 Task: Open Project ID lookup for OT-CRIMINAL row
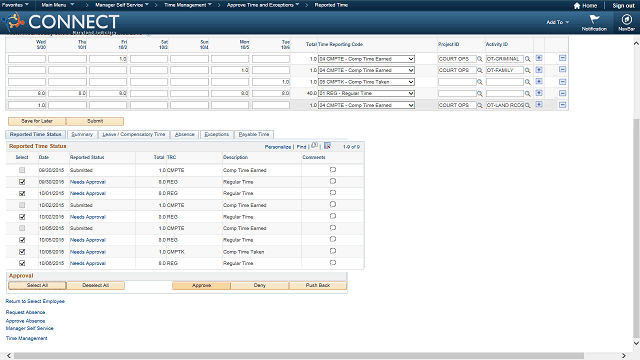(480, 59)
